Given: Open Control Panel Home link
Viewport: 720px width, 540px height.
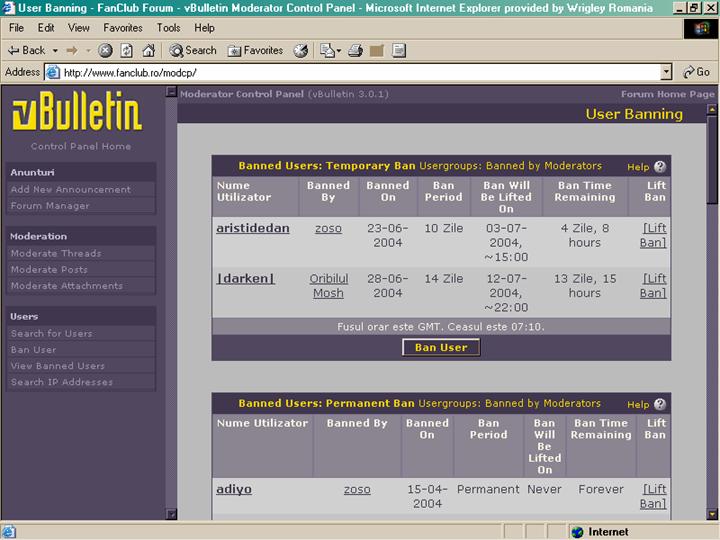Looking at the screenshot, I should (x=81, y=146).
